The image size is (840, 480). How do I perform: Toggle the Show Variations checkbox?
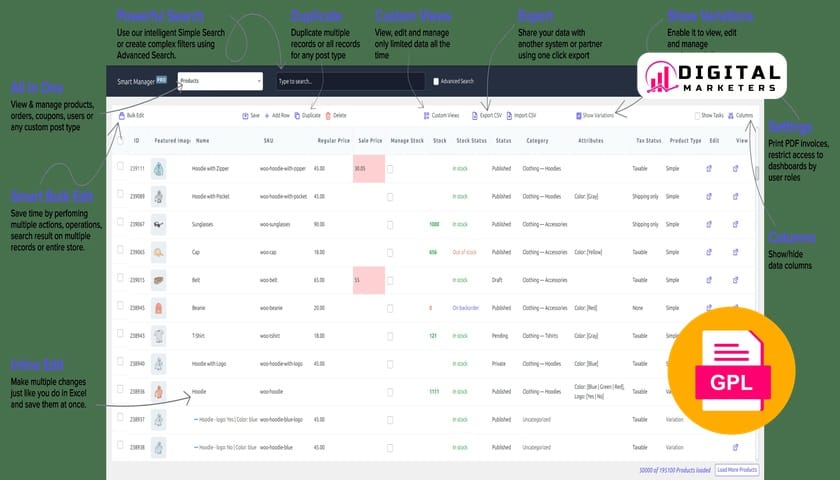click(x=579, y=116)
